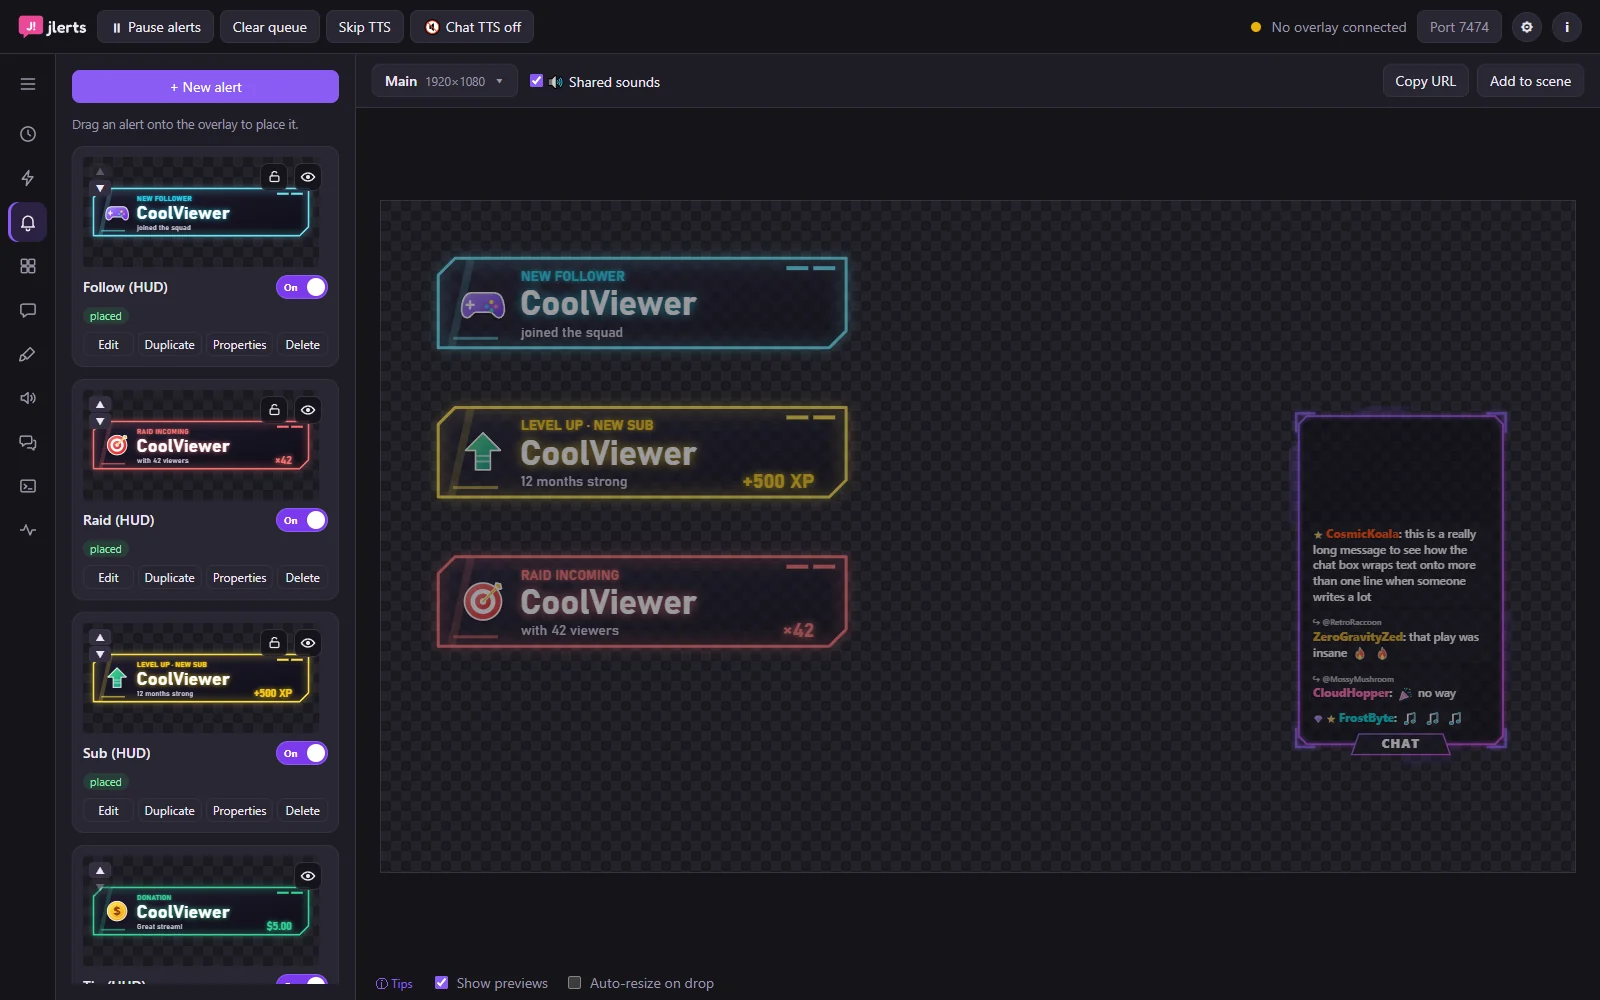
Task: Click the lock icon on Follow (HUD) card
Action: [x=274, y=177]
